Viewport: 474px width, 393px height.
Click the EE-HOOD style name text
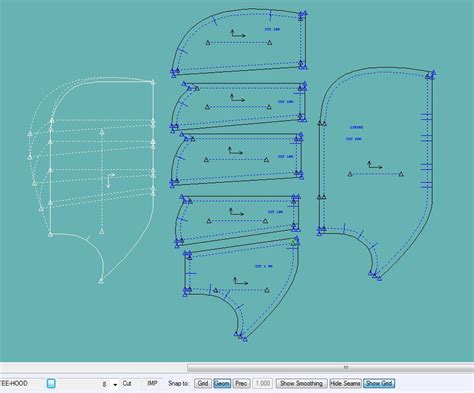14,383
